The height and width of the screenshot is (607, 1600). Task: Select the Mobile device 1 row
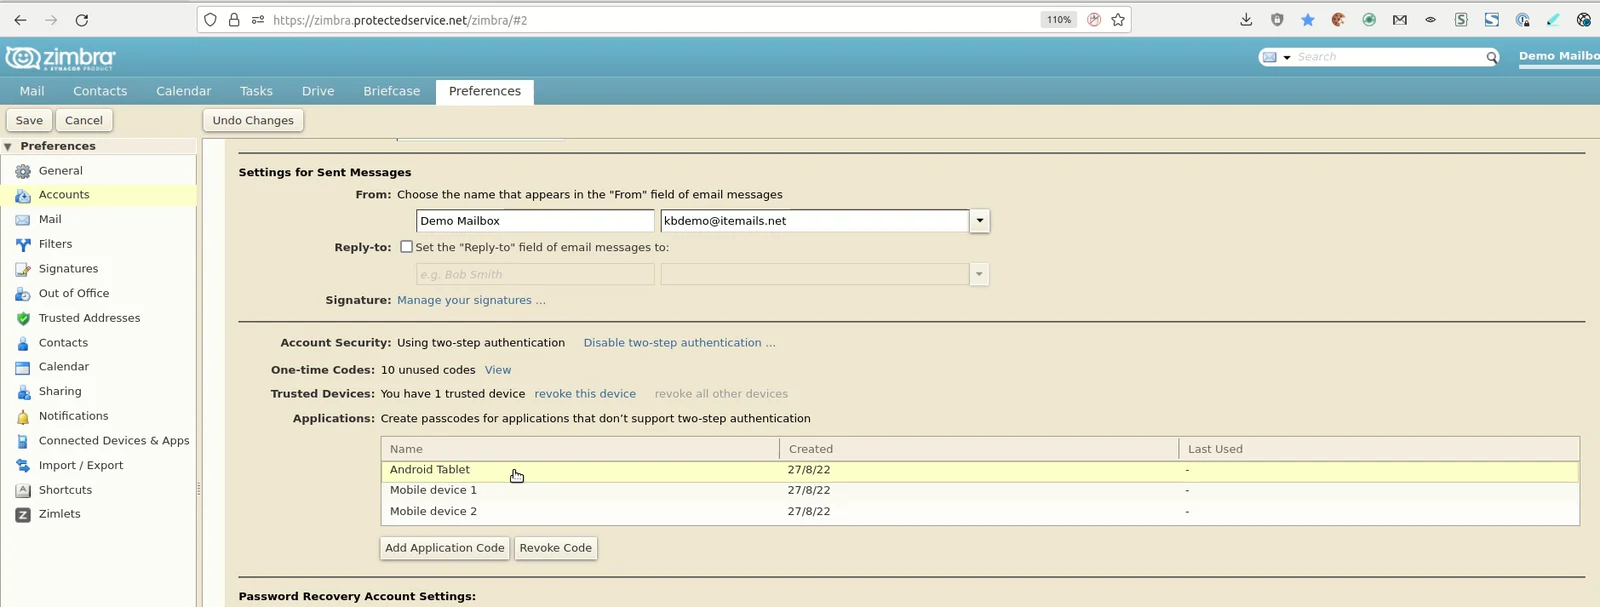979,491
